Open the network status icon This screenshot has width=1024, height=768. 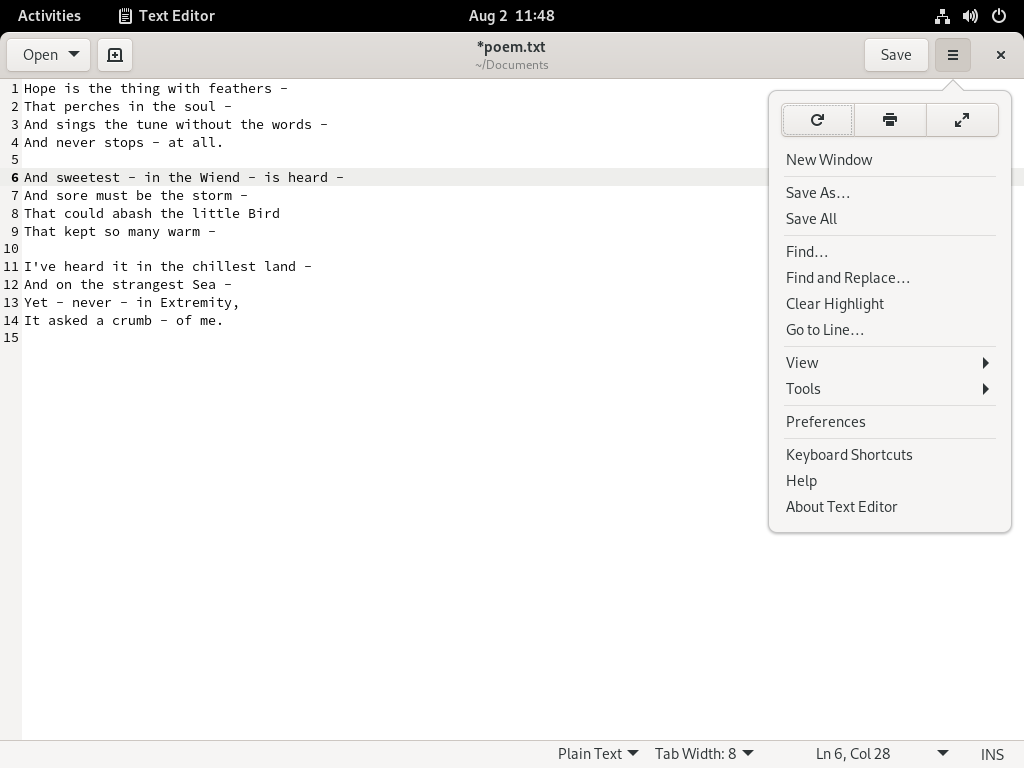(942, 16)
